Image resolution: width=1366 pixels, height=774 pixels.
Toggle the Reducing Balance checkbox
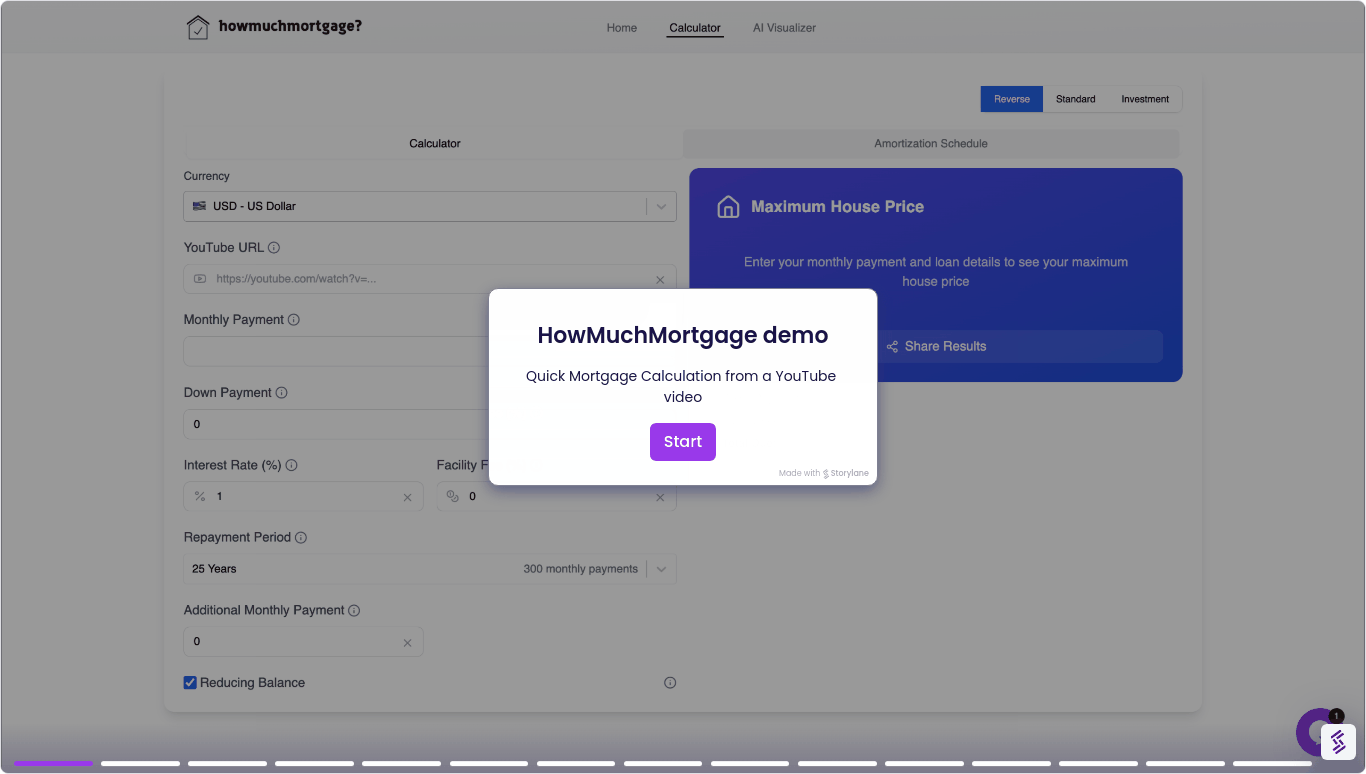190,683
